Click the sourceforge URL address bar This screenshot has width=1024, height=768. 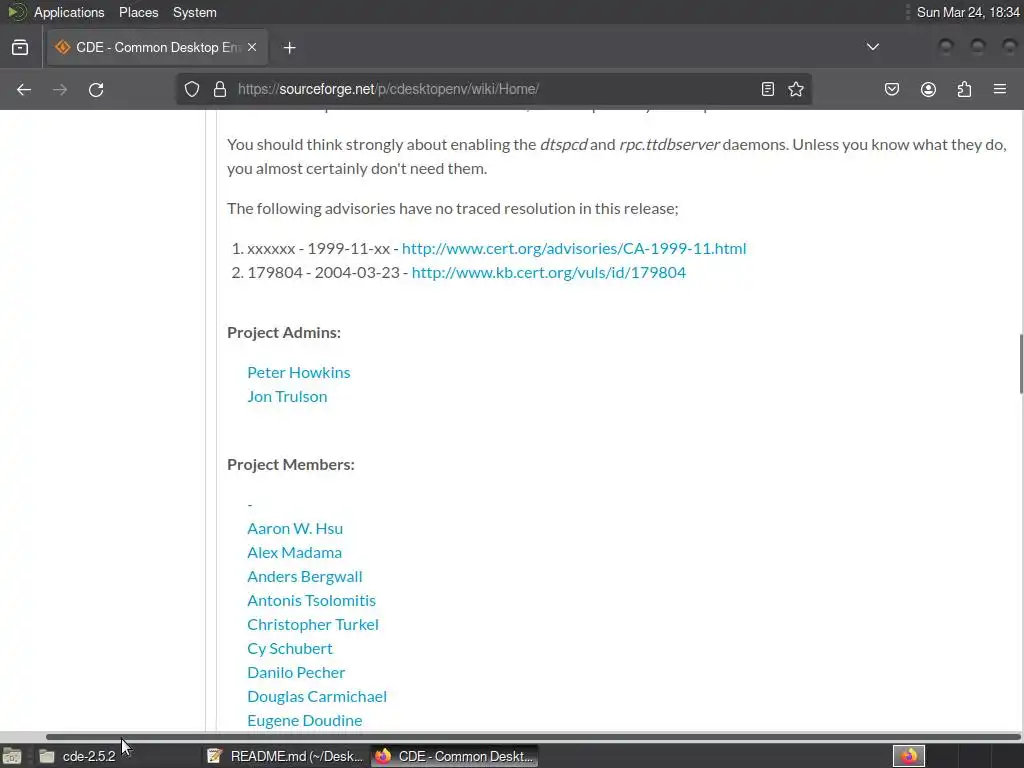click(x=496, y=89)
